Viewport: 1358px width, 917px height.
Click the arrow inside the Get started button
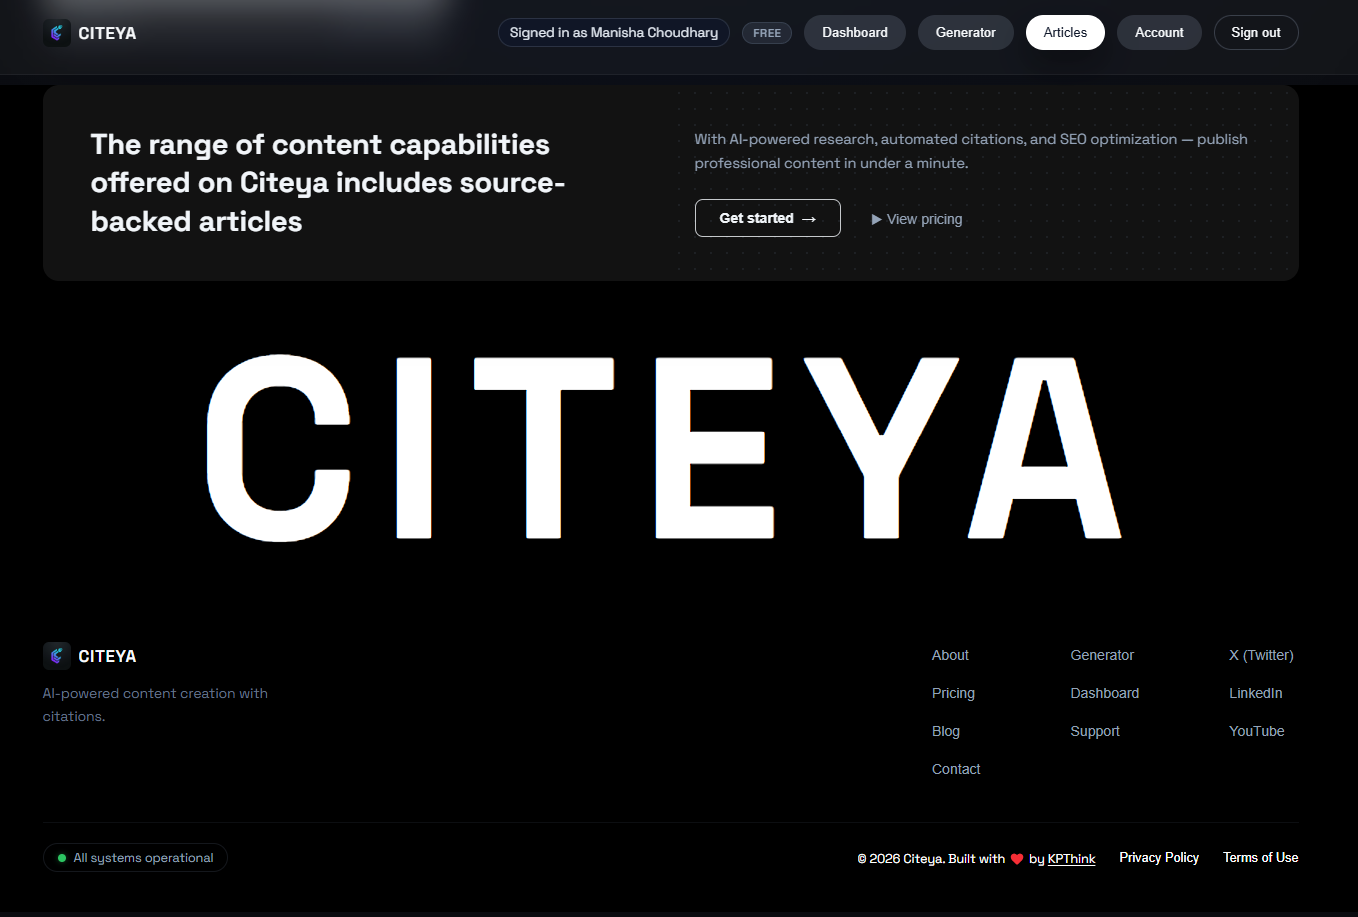(808, 218)
